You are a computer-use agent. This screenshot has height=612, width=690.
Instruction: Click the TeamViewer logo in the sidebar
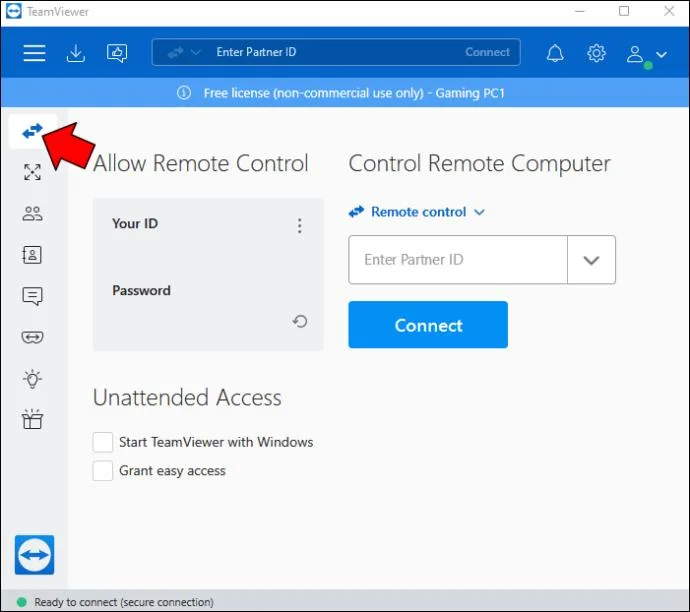(34, 555)
